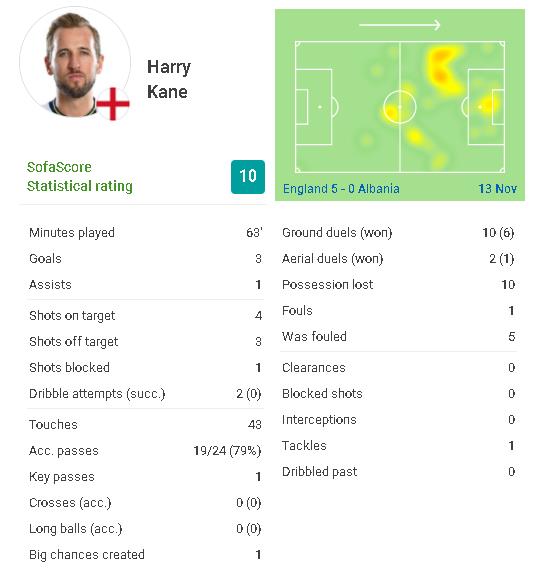This screenshot has width=545, height=570.
Task: Click the Minutes played stat row
Action: tap(145, 233)
